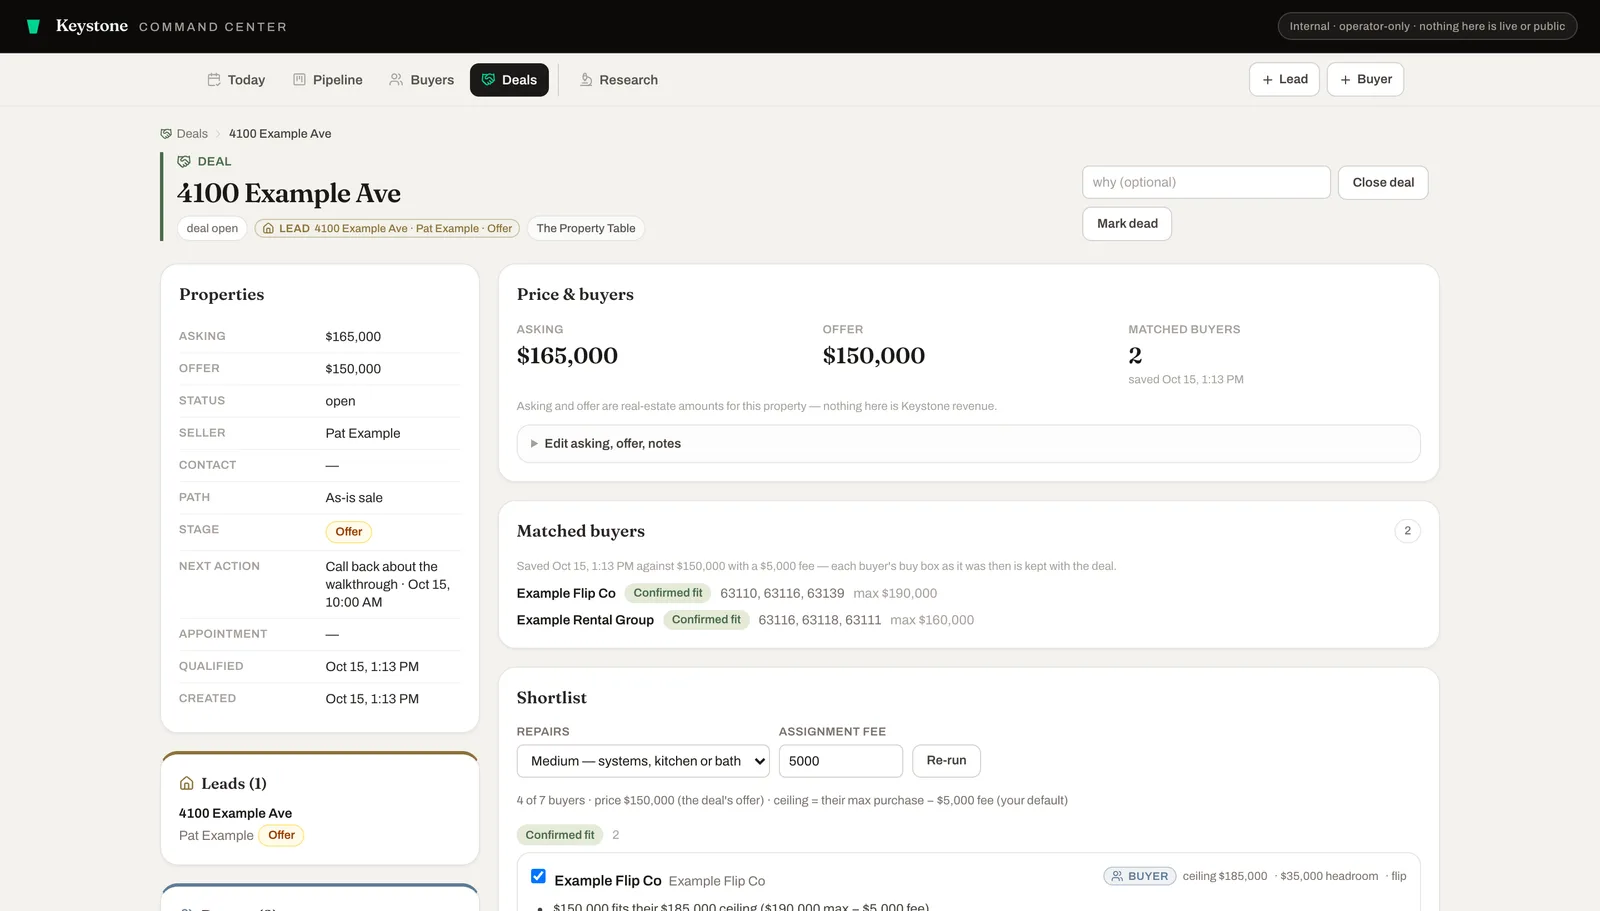Click The Property Table chip
Viewport: 1600px width, 911px height.
(586, 228)
